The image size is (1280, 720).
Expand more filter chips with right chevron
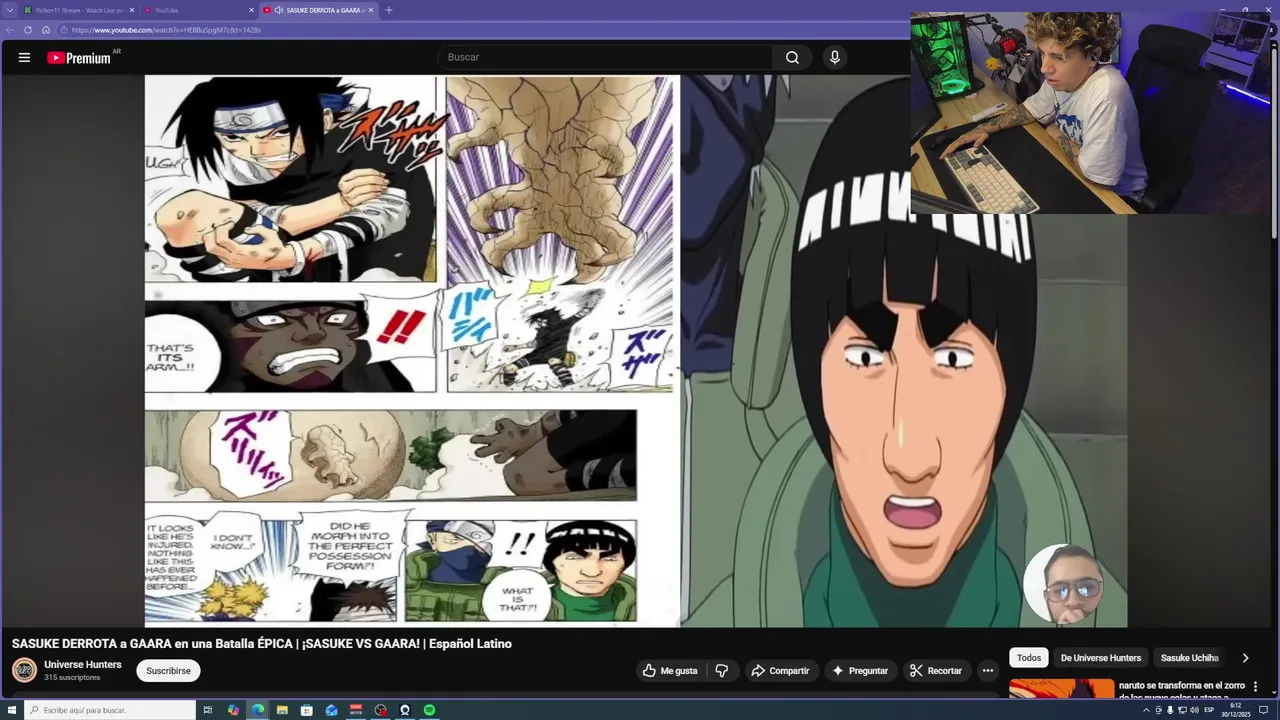[1245, 658]
